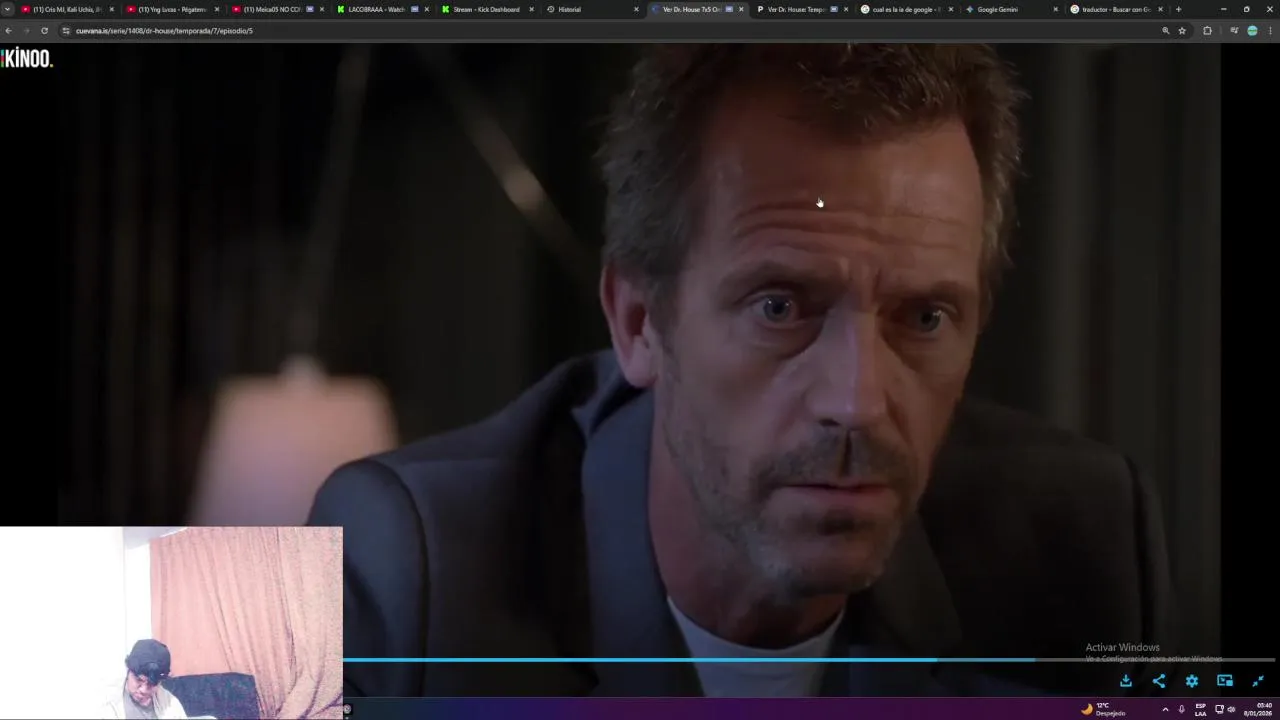Go back with the browser back arrow
Viewport: 1280px width, 720px height.
(x=9, y=31)
